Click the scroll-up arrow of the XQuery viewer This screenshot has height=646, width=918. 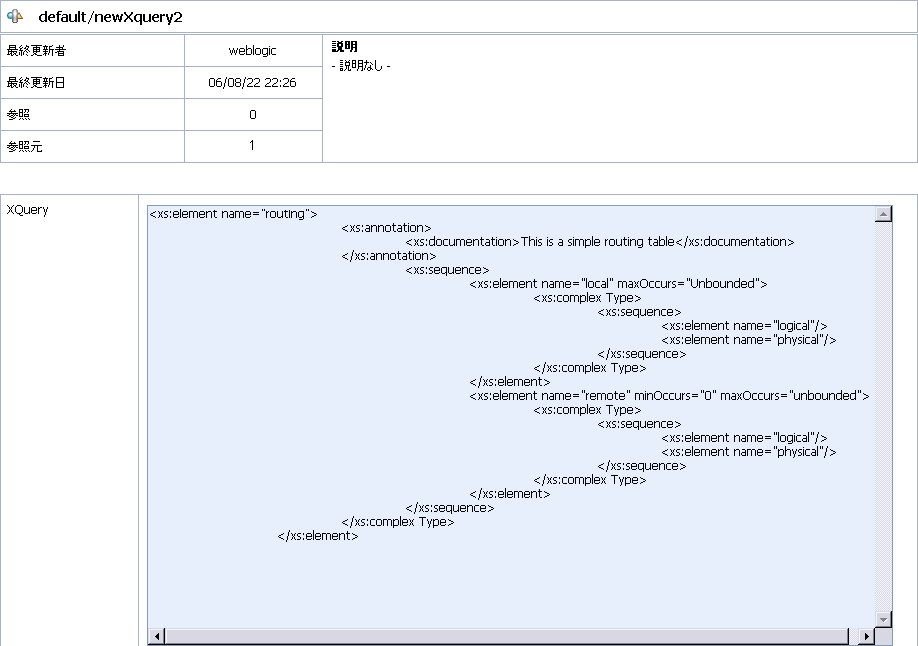[x=882, y=212]
